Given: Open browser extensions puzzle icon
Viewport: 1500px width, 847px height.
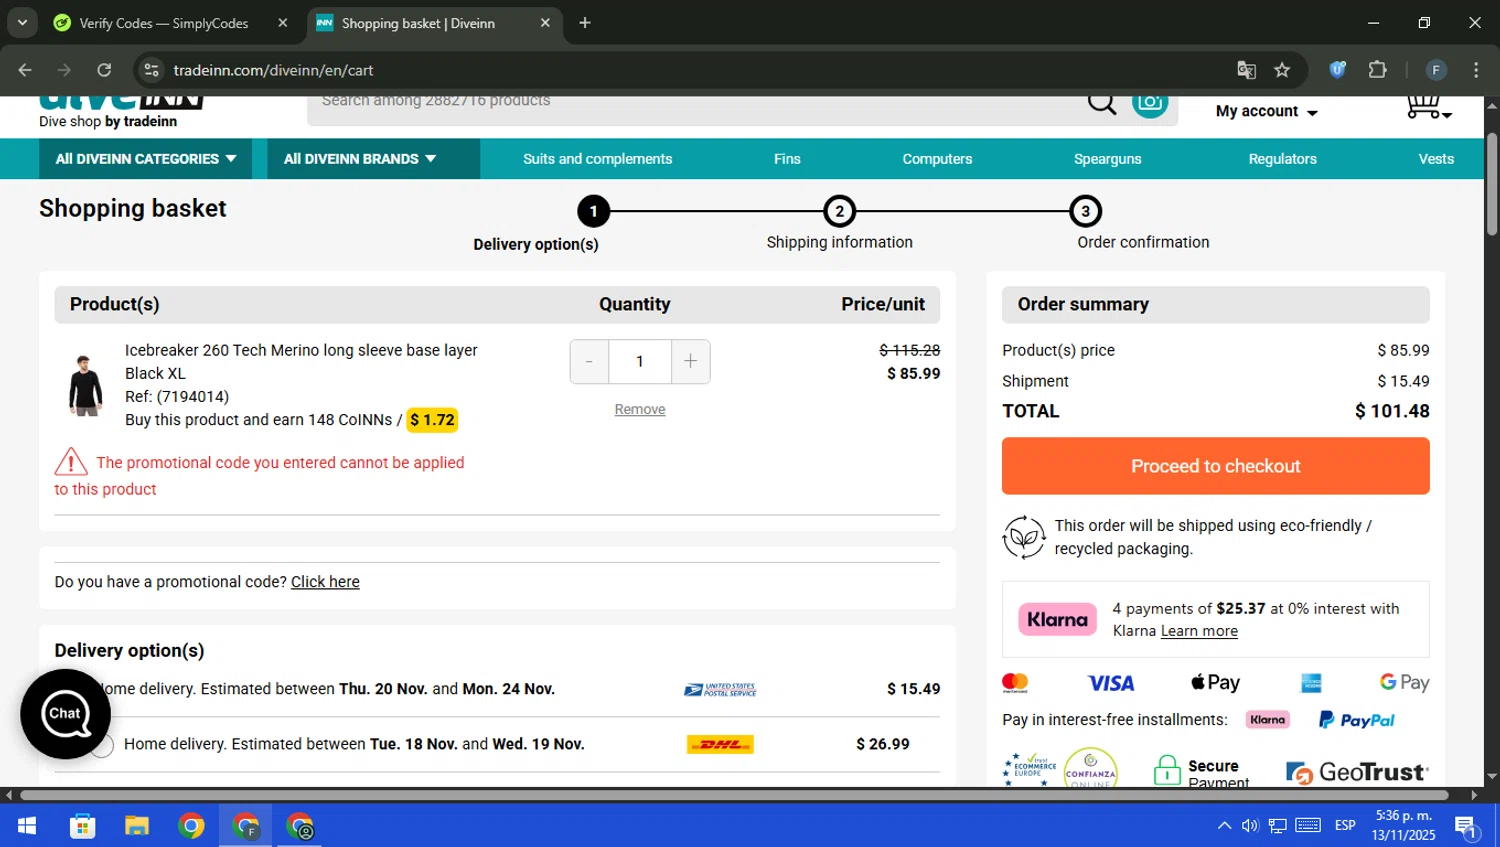Looking at the screenshot, I should click(x=1378, y=70).
